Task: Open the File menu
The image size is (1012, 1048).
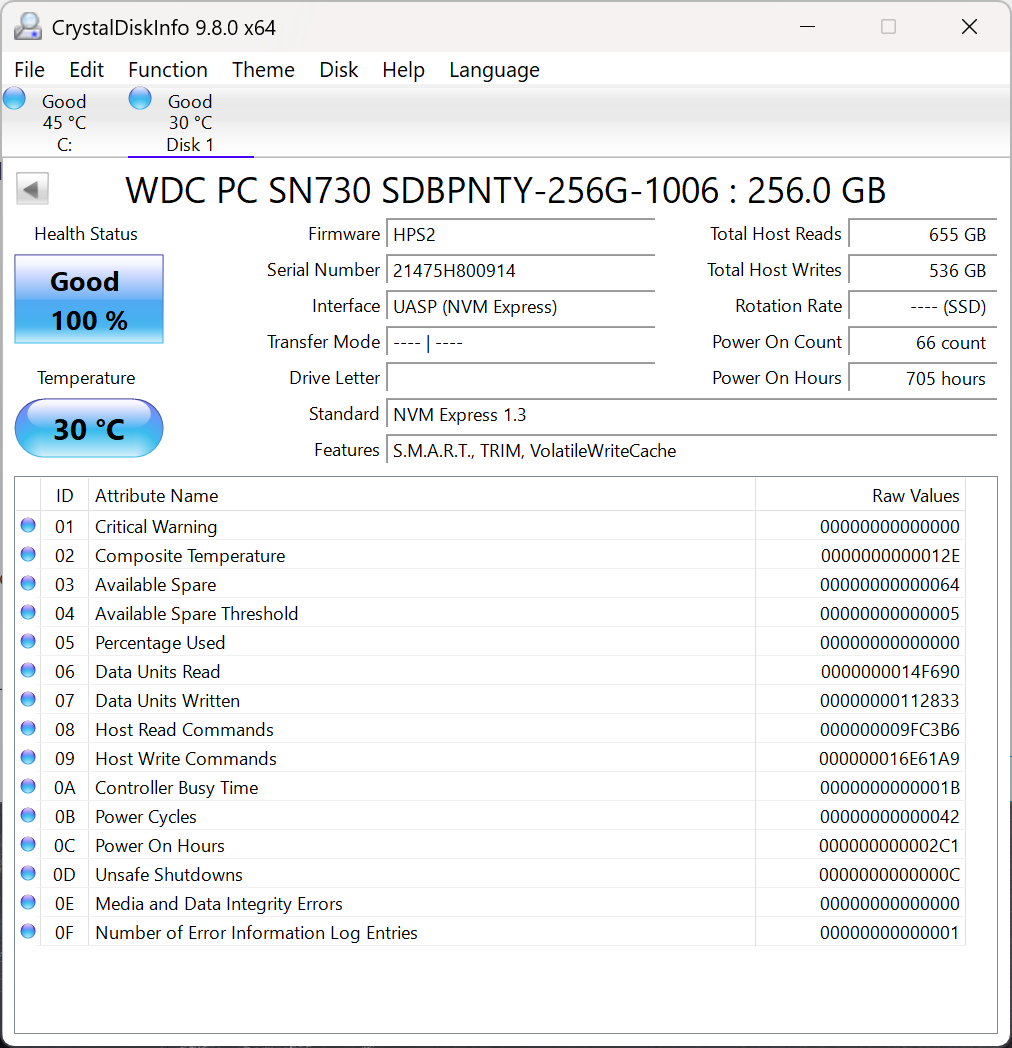Action: 29,70
